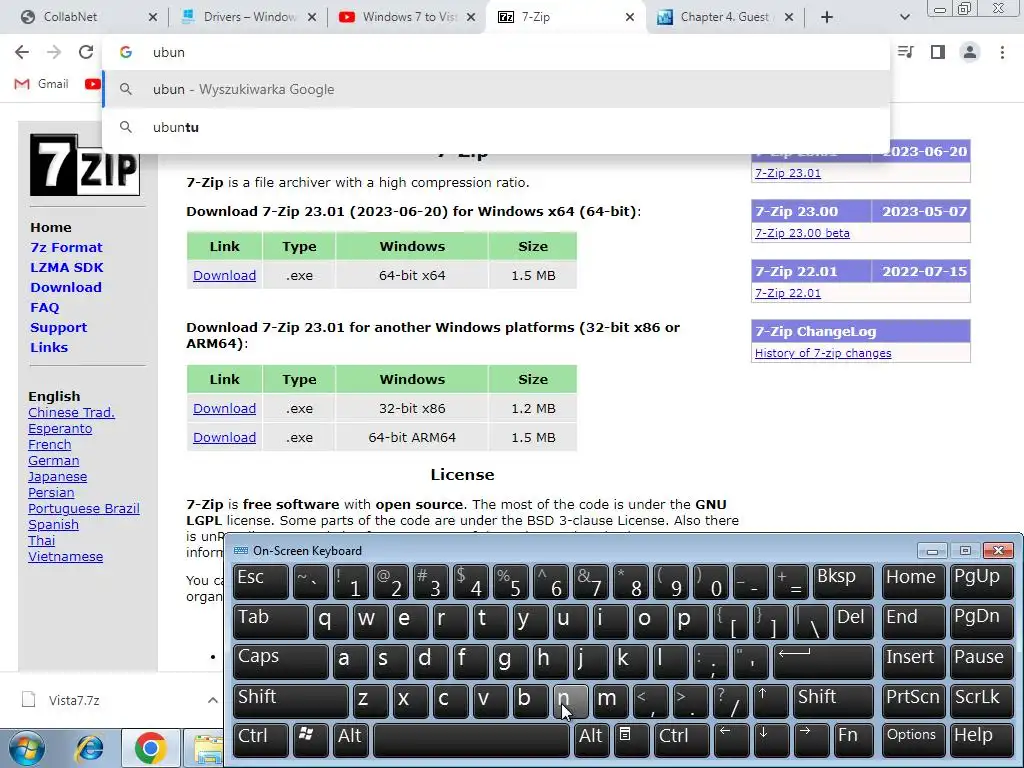Open the History of 7-zip changes link
This screenshot has width=1024, height=768.
pyautogui.click(x=823, y=353)
